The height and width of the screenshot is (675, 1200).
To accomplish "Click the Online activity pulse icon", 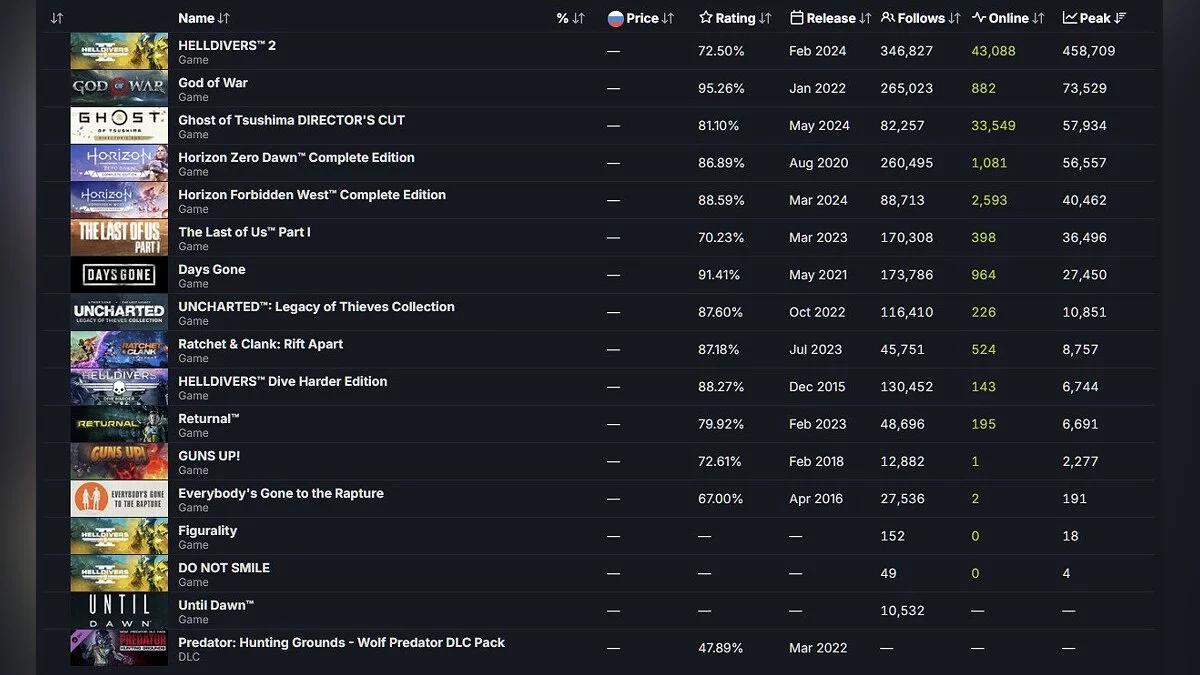I will click(979, 18).
